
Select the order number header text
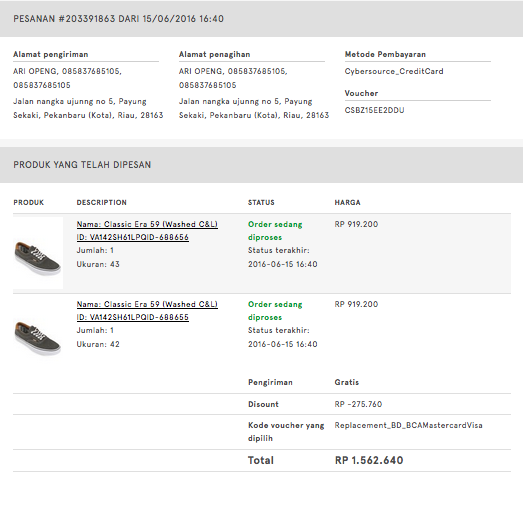(x=118, y=19)
